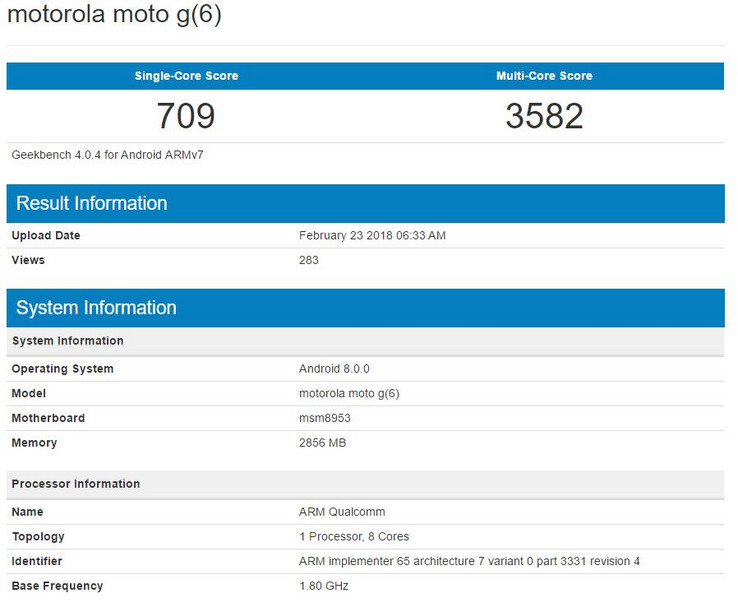The width and height of the screenshot is (738, 612).
Task: Click the Identifier label
Action: tap(37, 561)
